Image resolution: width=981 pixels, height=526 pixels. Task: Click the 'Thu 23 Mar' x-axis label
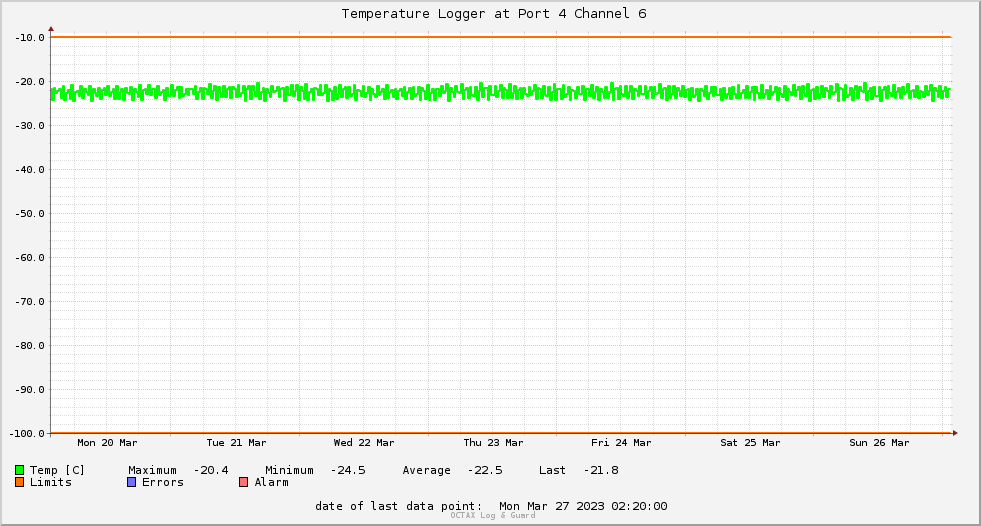point(493,443)
